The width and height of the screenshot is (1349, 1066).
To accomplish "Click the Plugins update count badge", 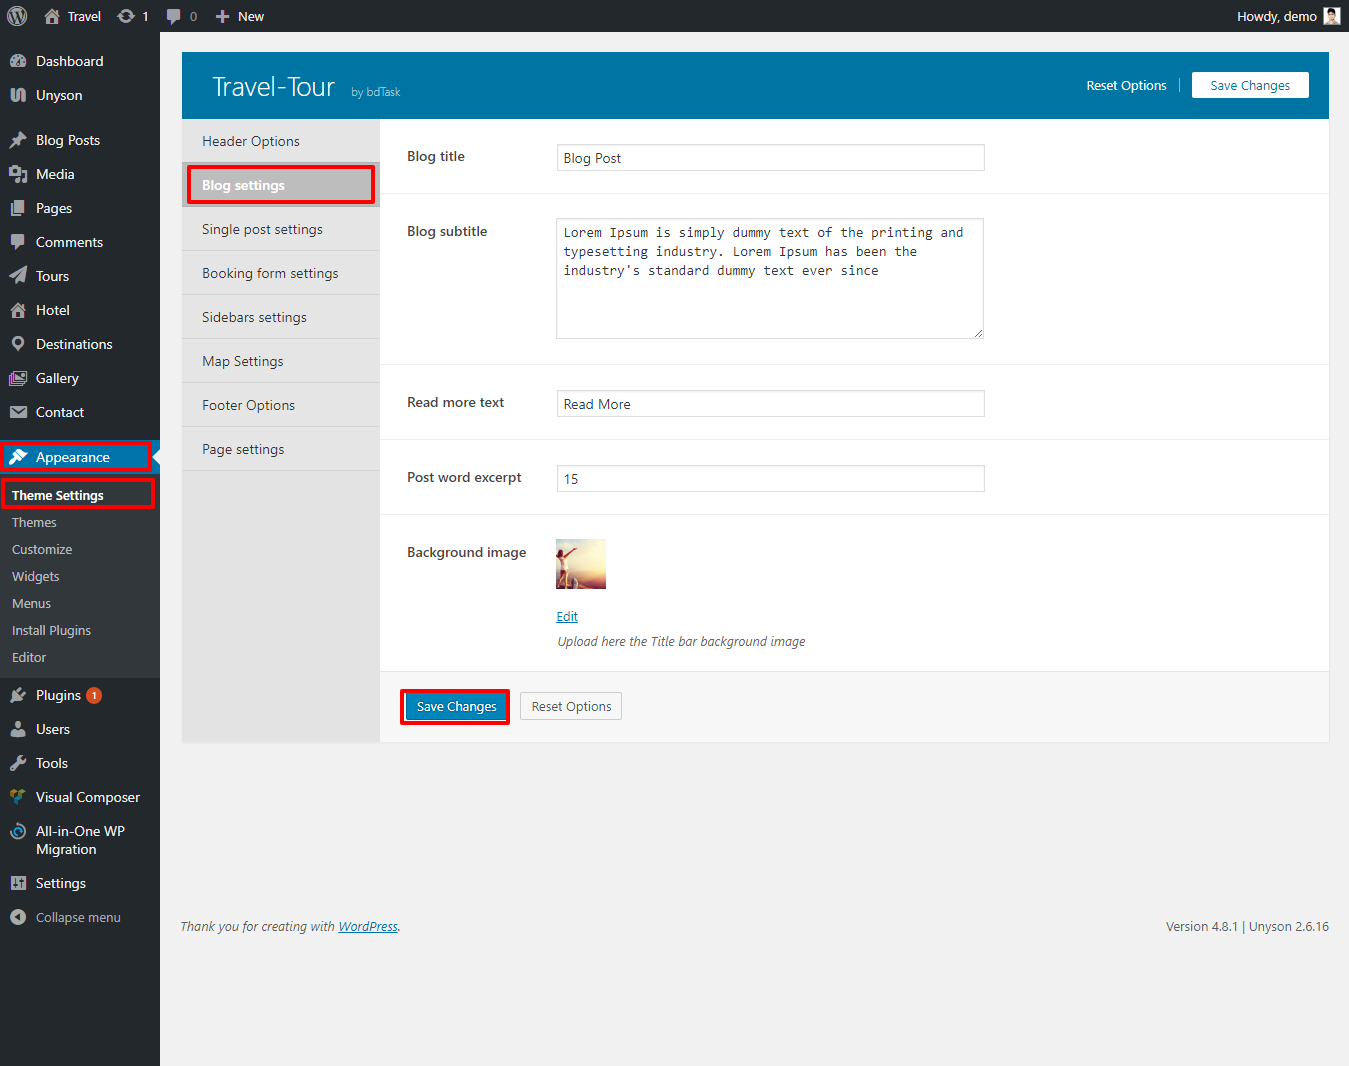I will 94,695.
